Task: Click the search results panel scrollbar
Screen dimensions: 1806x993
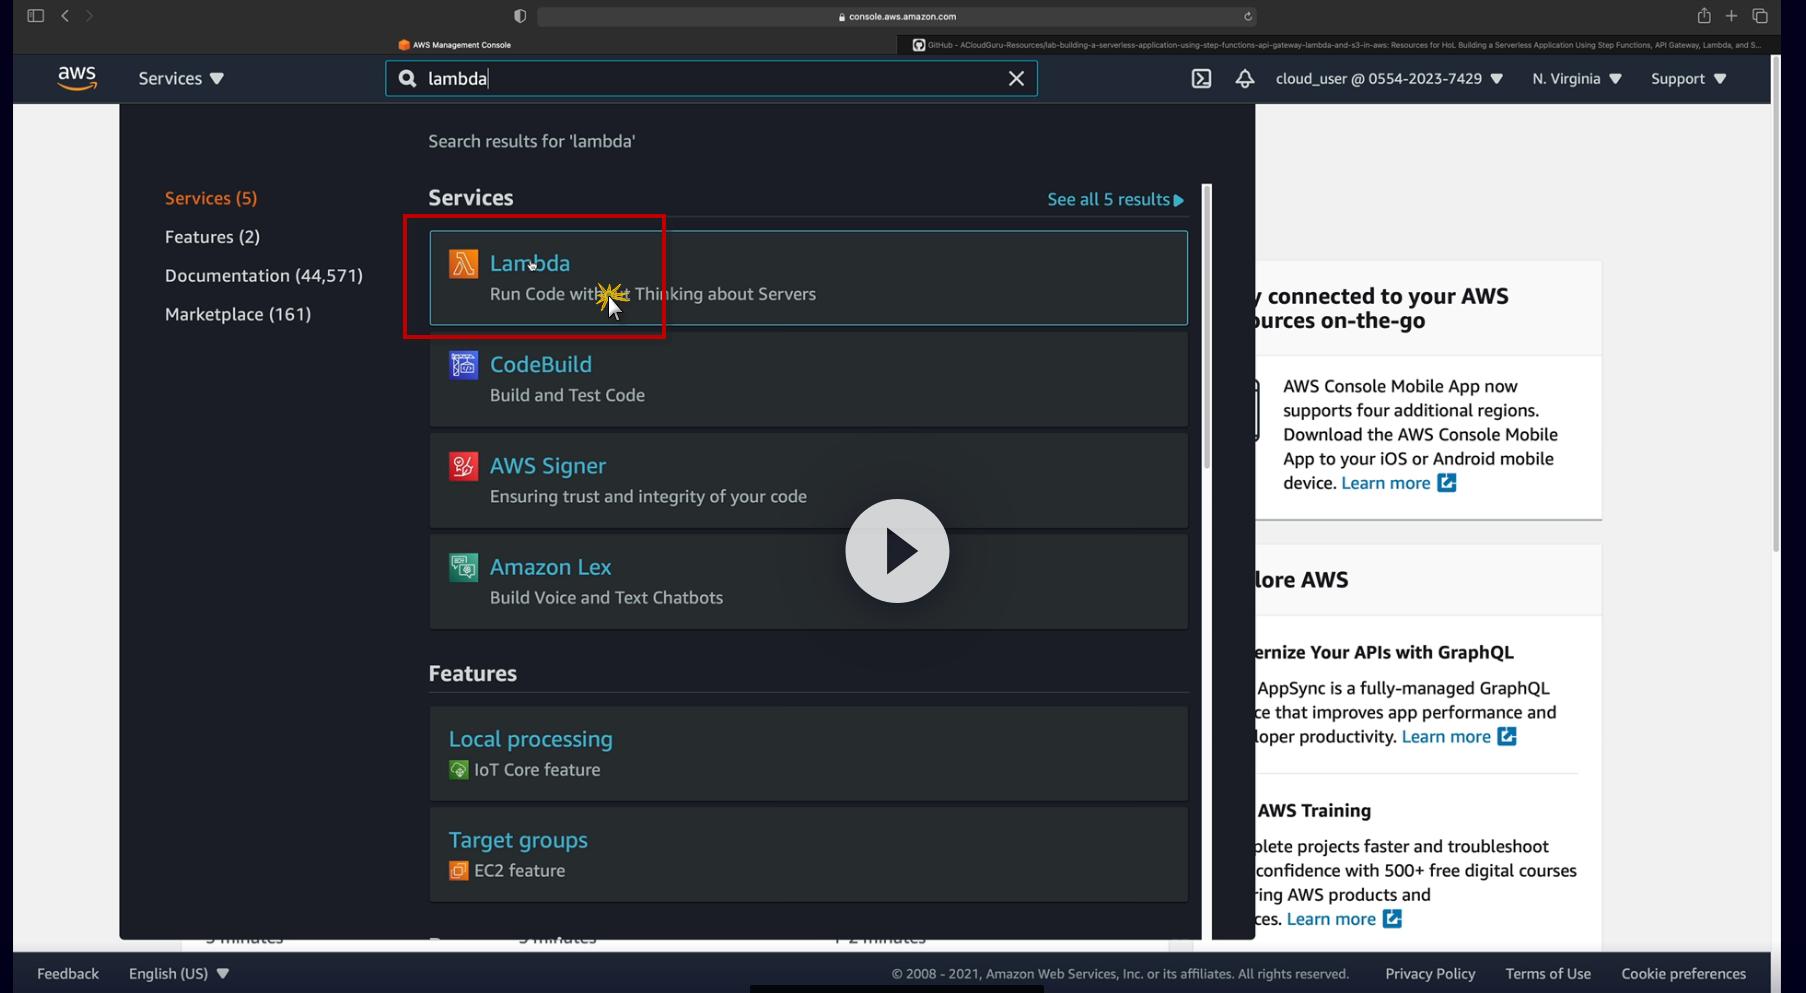Action: (x=1207, y=326)
